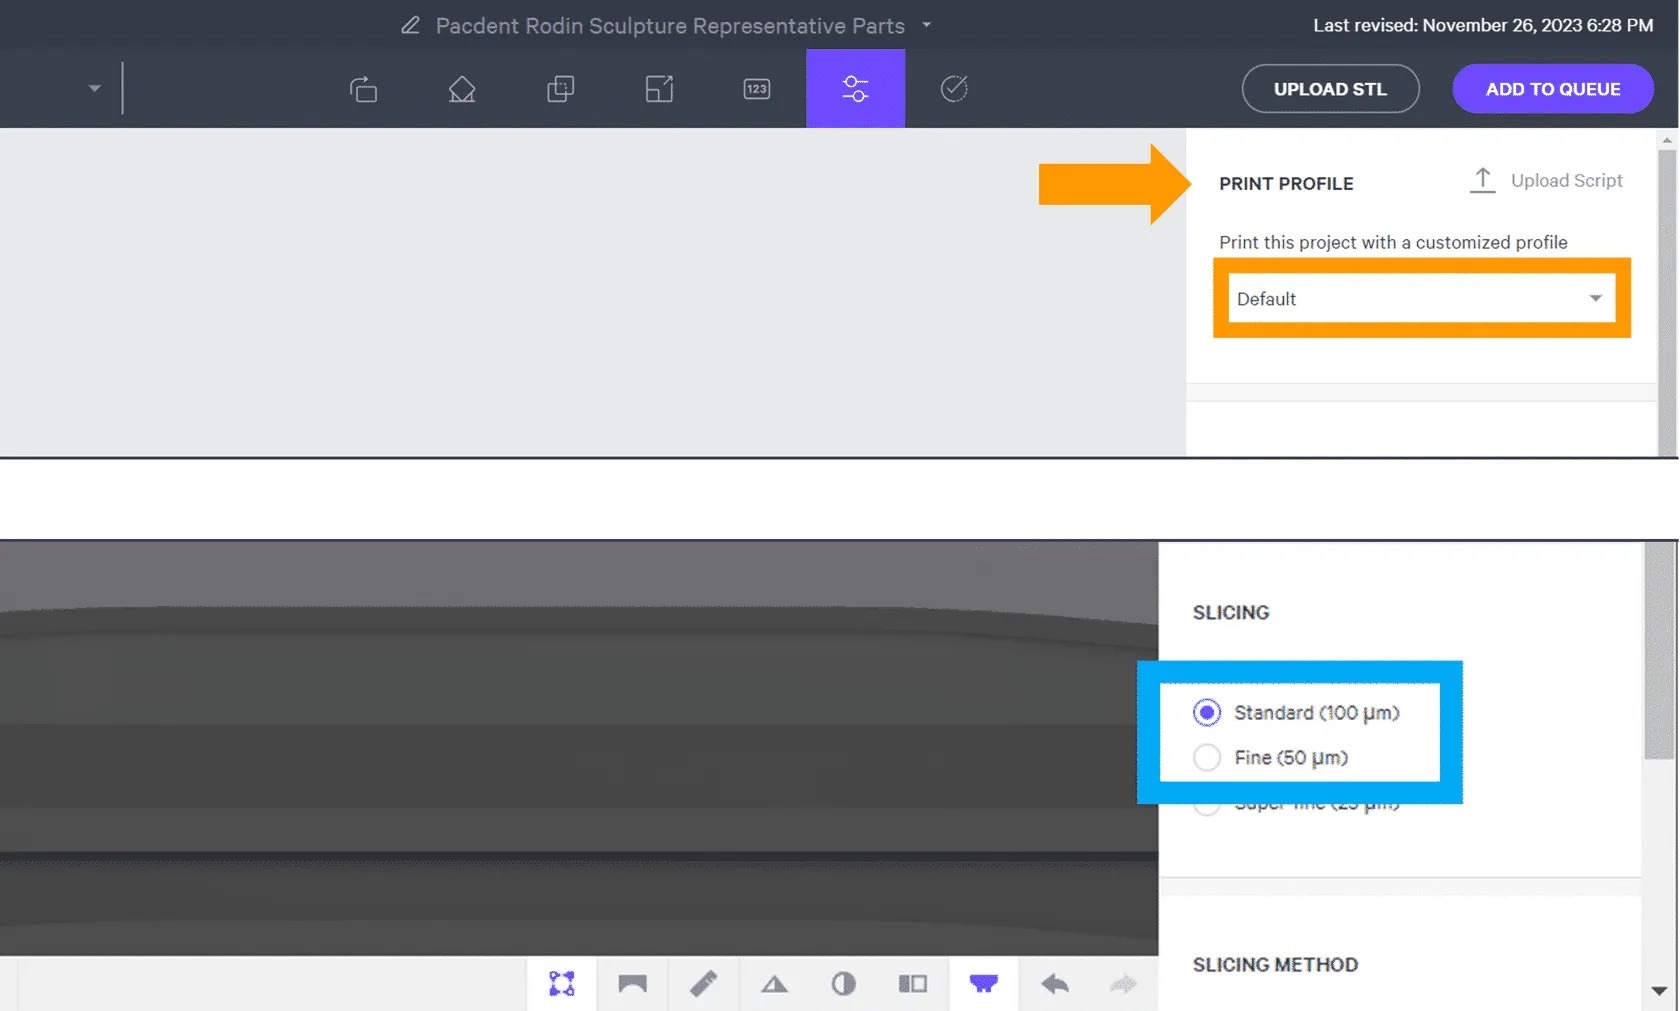Image resolution: width=1680 pixels, height=1011 pixels.
Task: Click the bounding-box nodes icon in bottom toolbar
Action: click(562, 984)
